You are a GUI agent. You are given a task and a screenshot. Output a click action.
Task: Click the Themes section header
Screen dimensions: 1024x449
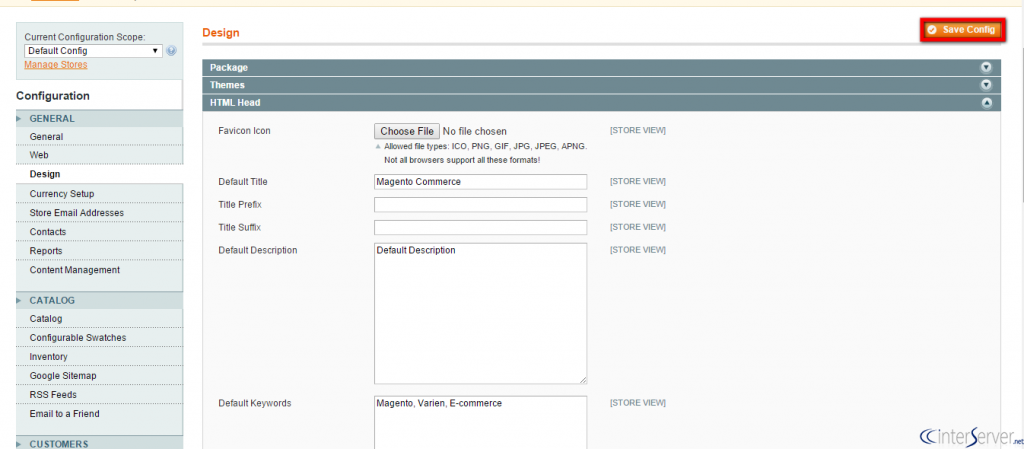click(601, 85)
